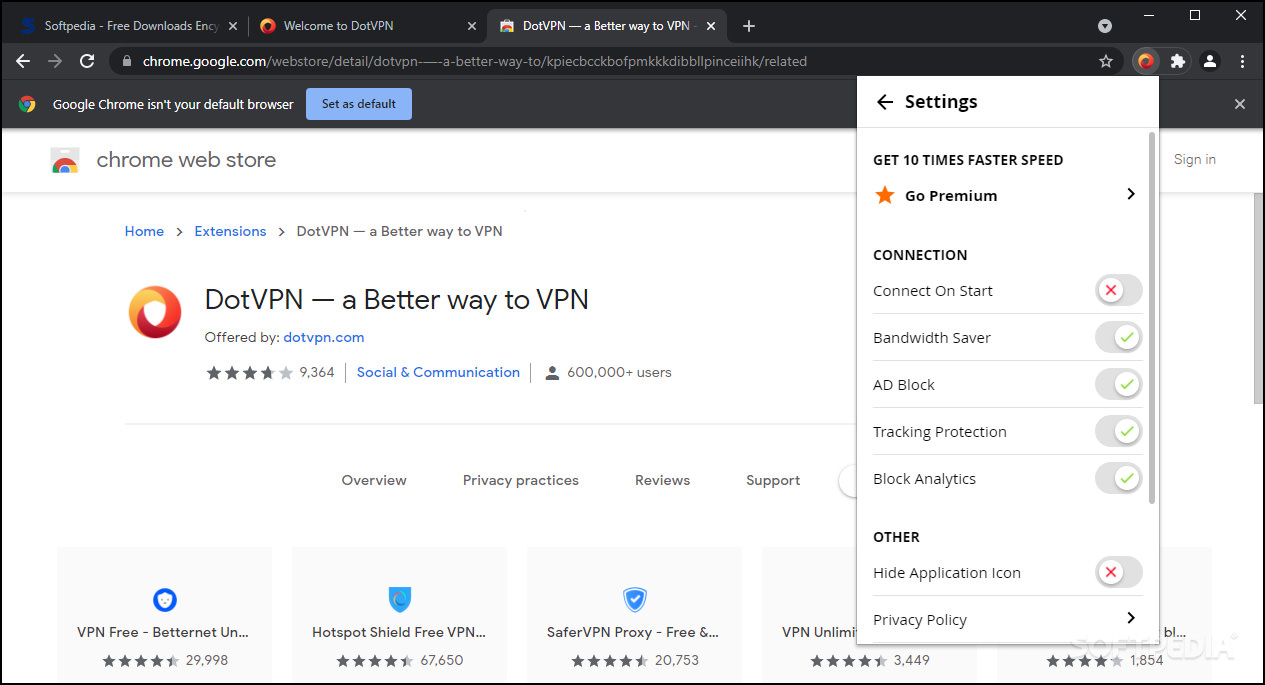Viewport: 1265px width, 685px height.
Task: Enable Hide Application Icon toggle
Action: [x=1118, y=573]
